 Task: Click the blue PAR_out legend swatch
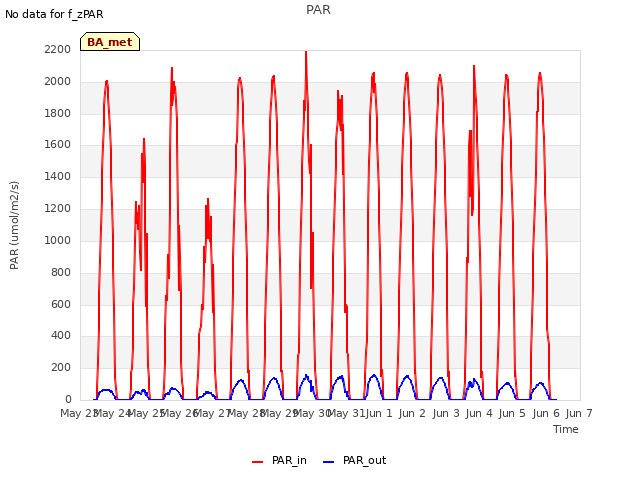(329, 461)
